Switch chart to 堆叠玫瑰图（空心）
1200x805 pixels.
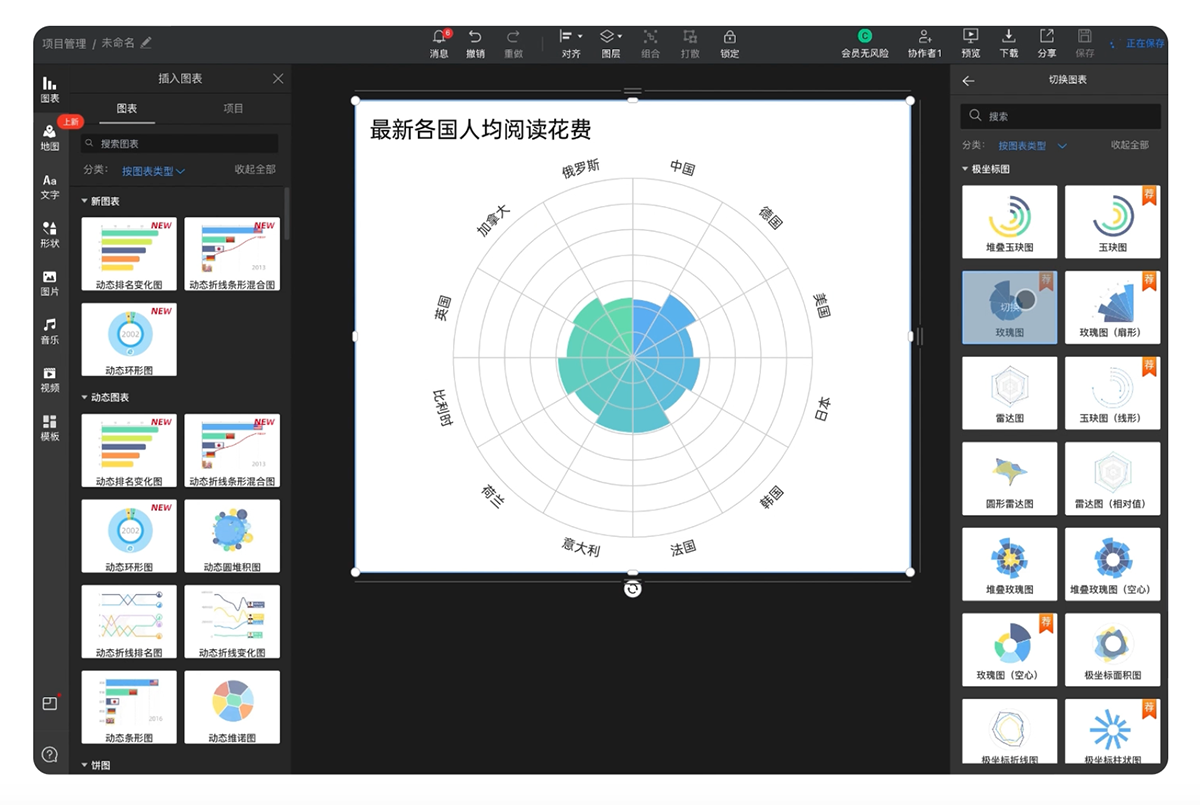[1112, 564]
